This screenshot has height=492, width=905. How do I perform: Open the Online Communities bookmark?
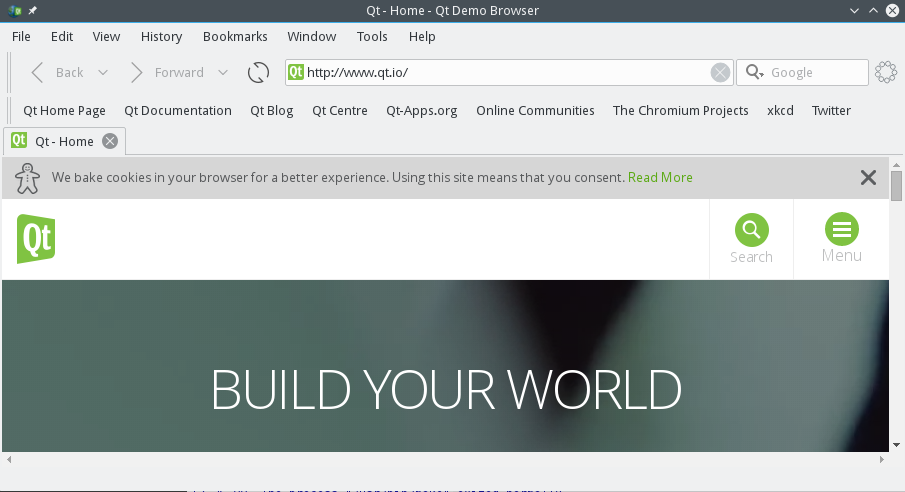click(x=535, y=110)
